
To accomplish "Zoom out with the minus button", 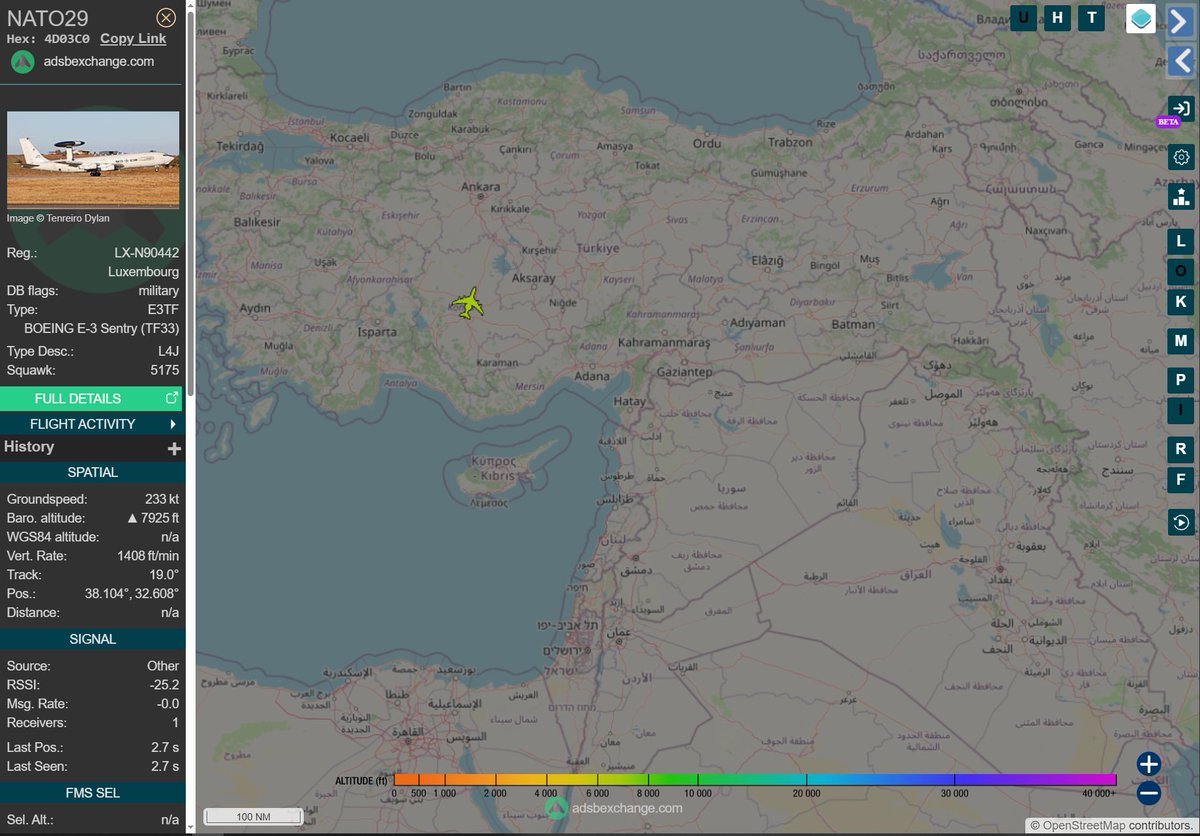I will click(1148, 794).
